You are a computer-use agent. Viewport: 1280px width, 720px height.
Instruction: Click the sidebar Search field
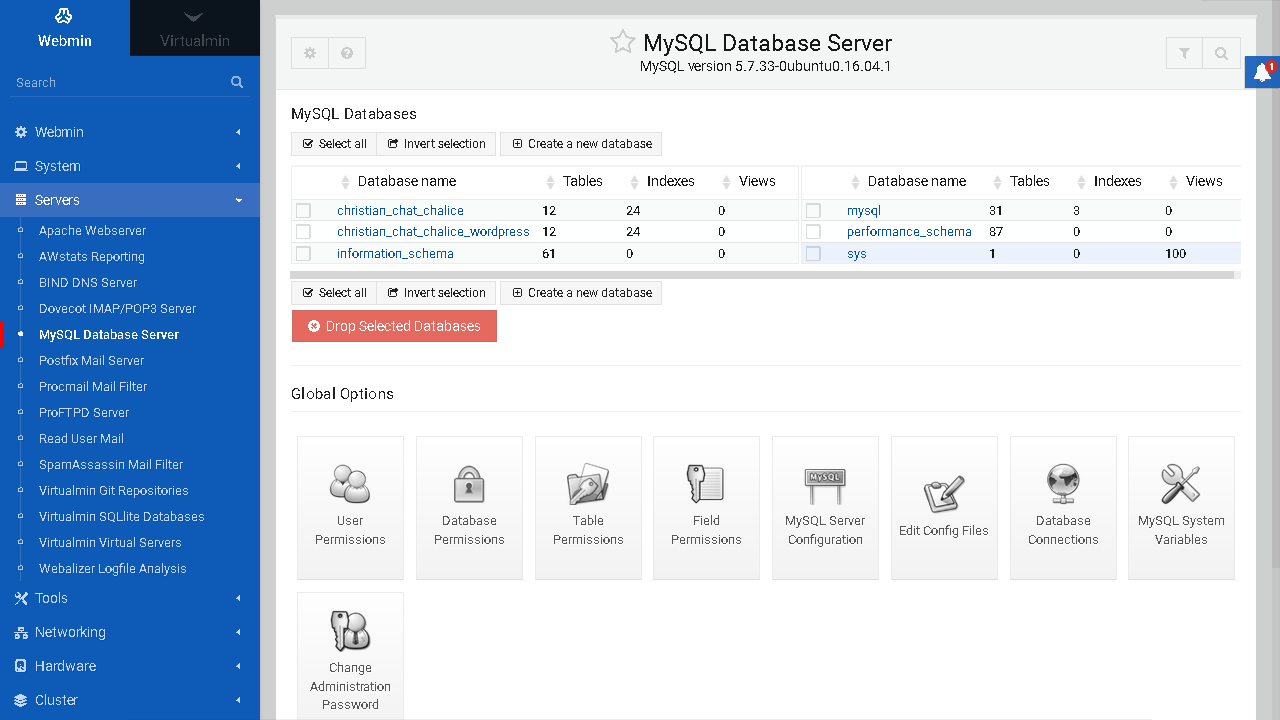click(120, 82)
